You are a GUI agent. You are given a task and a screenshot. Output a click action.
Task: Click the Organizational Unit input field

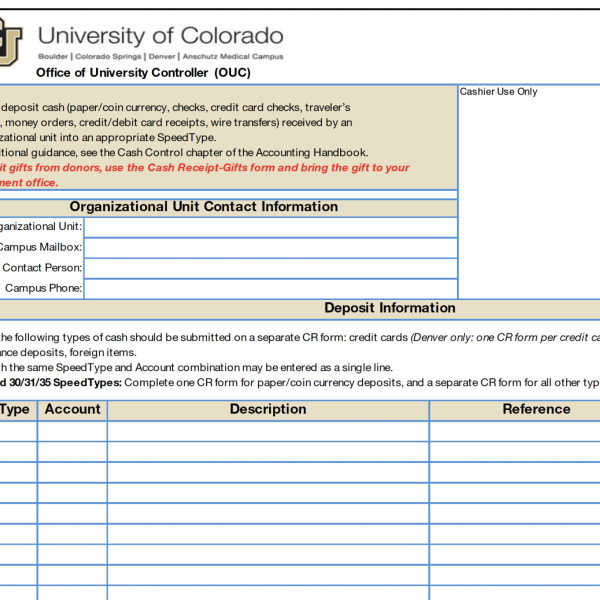click(x=271, y=228)
